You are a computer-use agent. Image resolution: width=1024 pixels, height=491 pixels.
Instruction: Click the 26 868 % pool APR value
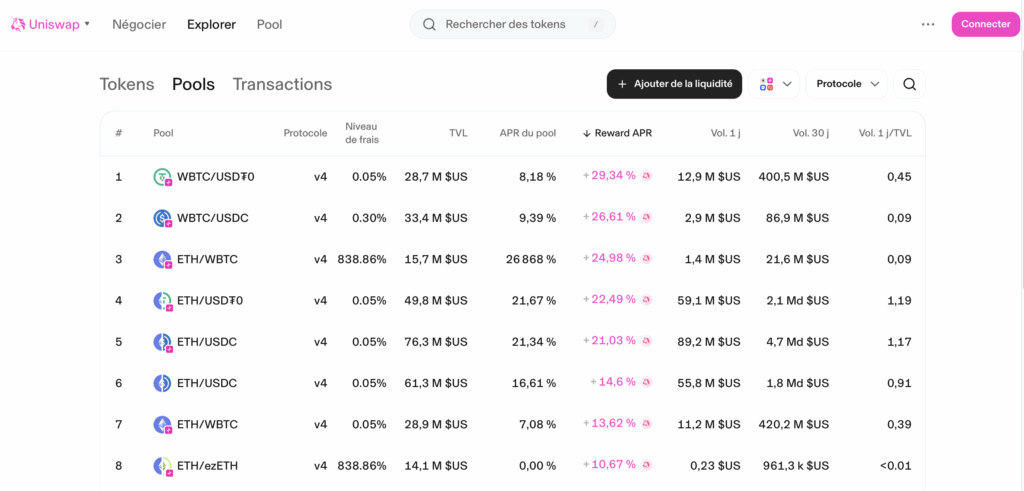(x=531, y=259)
